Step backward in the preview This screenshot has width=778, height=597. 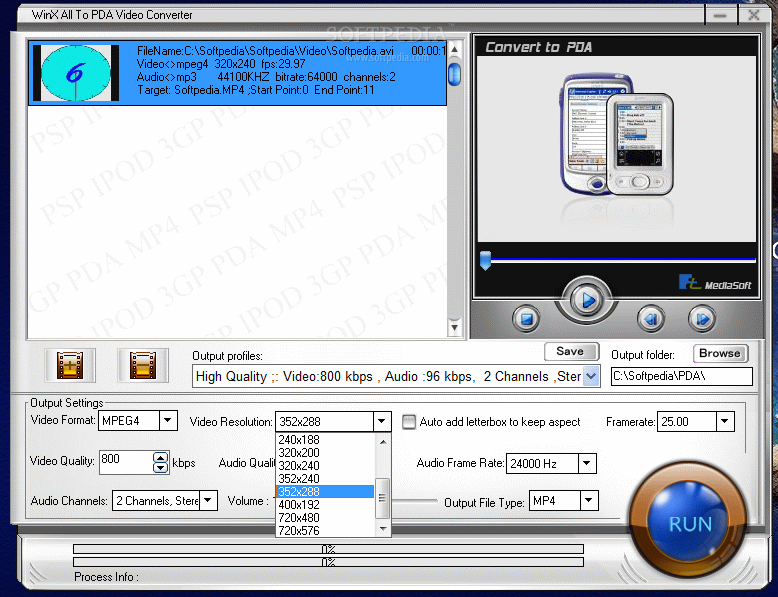651,319
